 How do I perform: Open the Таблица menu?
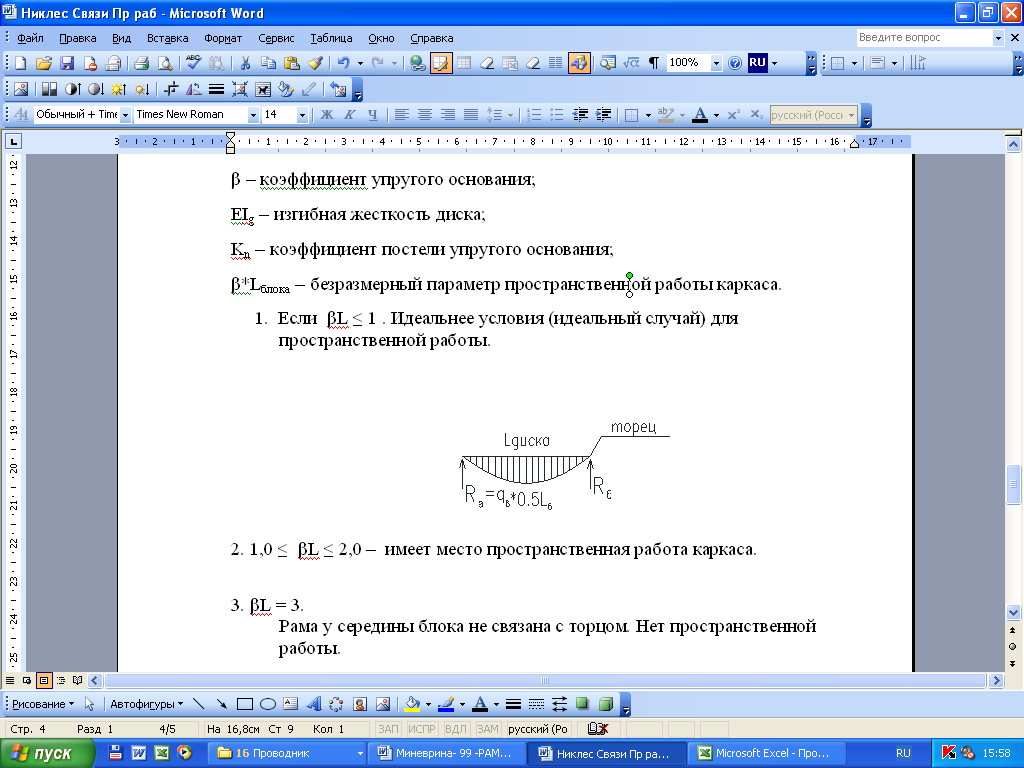[331, 38]
